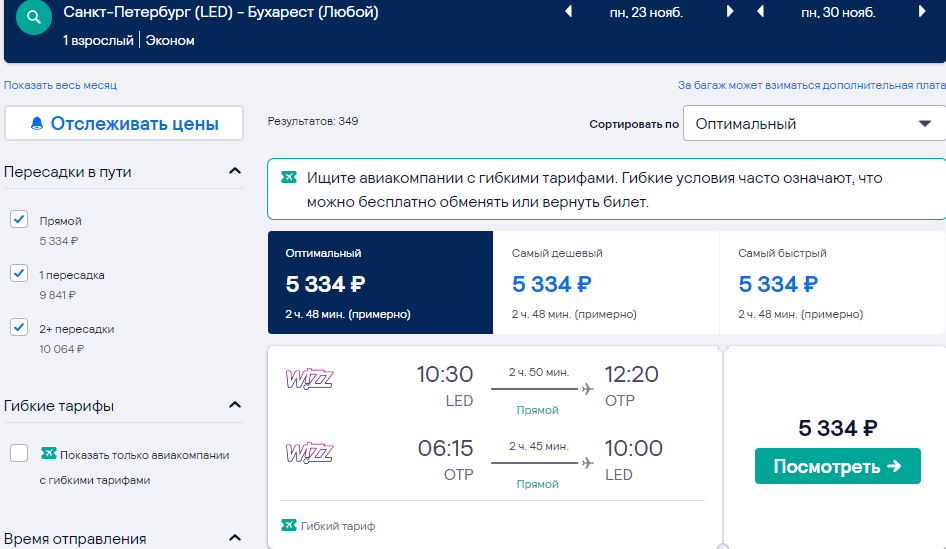
Task: Click the bell icon on Отслеживать цены
Action: click(37, 124)
